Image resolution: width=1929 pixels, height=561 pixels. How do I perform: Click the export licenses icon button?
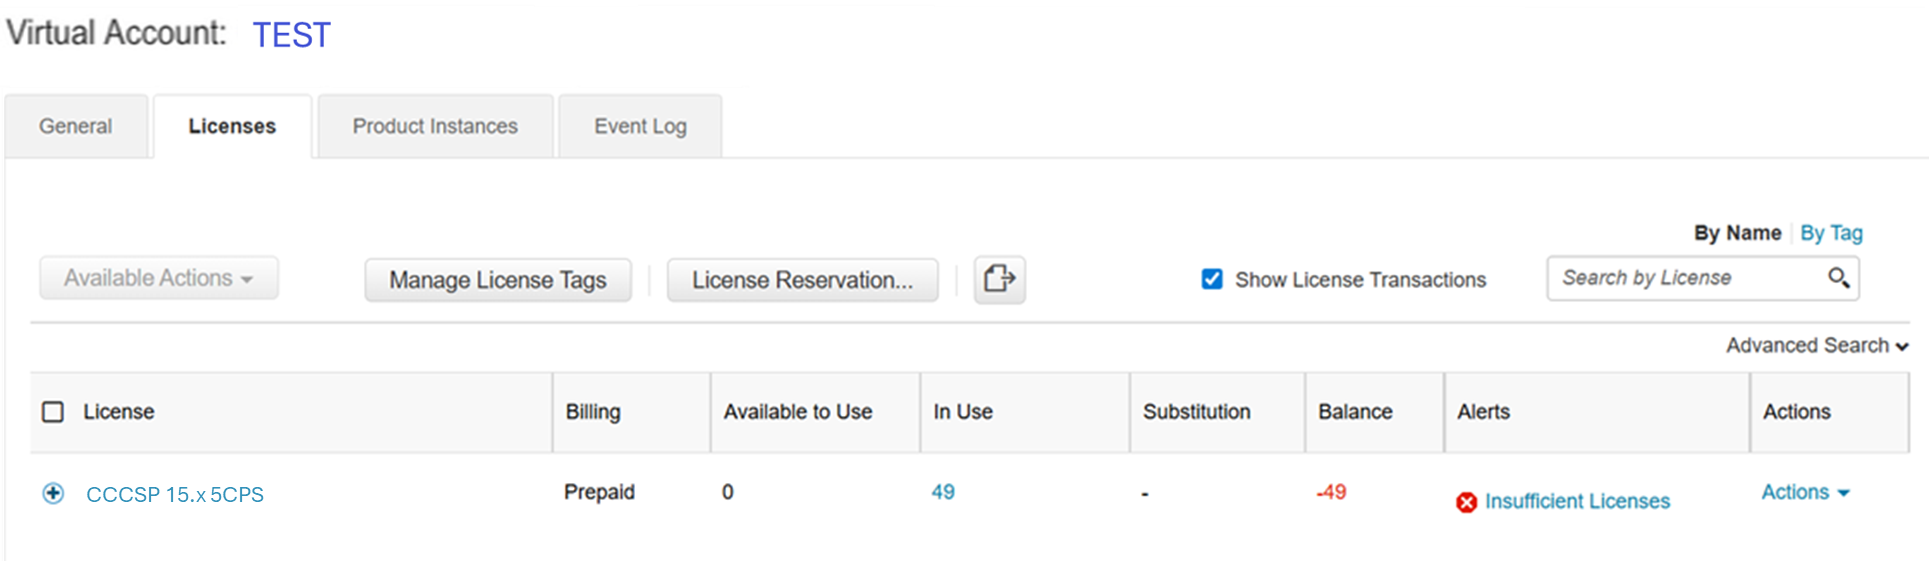pos(999,279)
